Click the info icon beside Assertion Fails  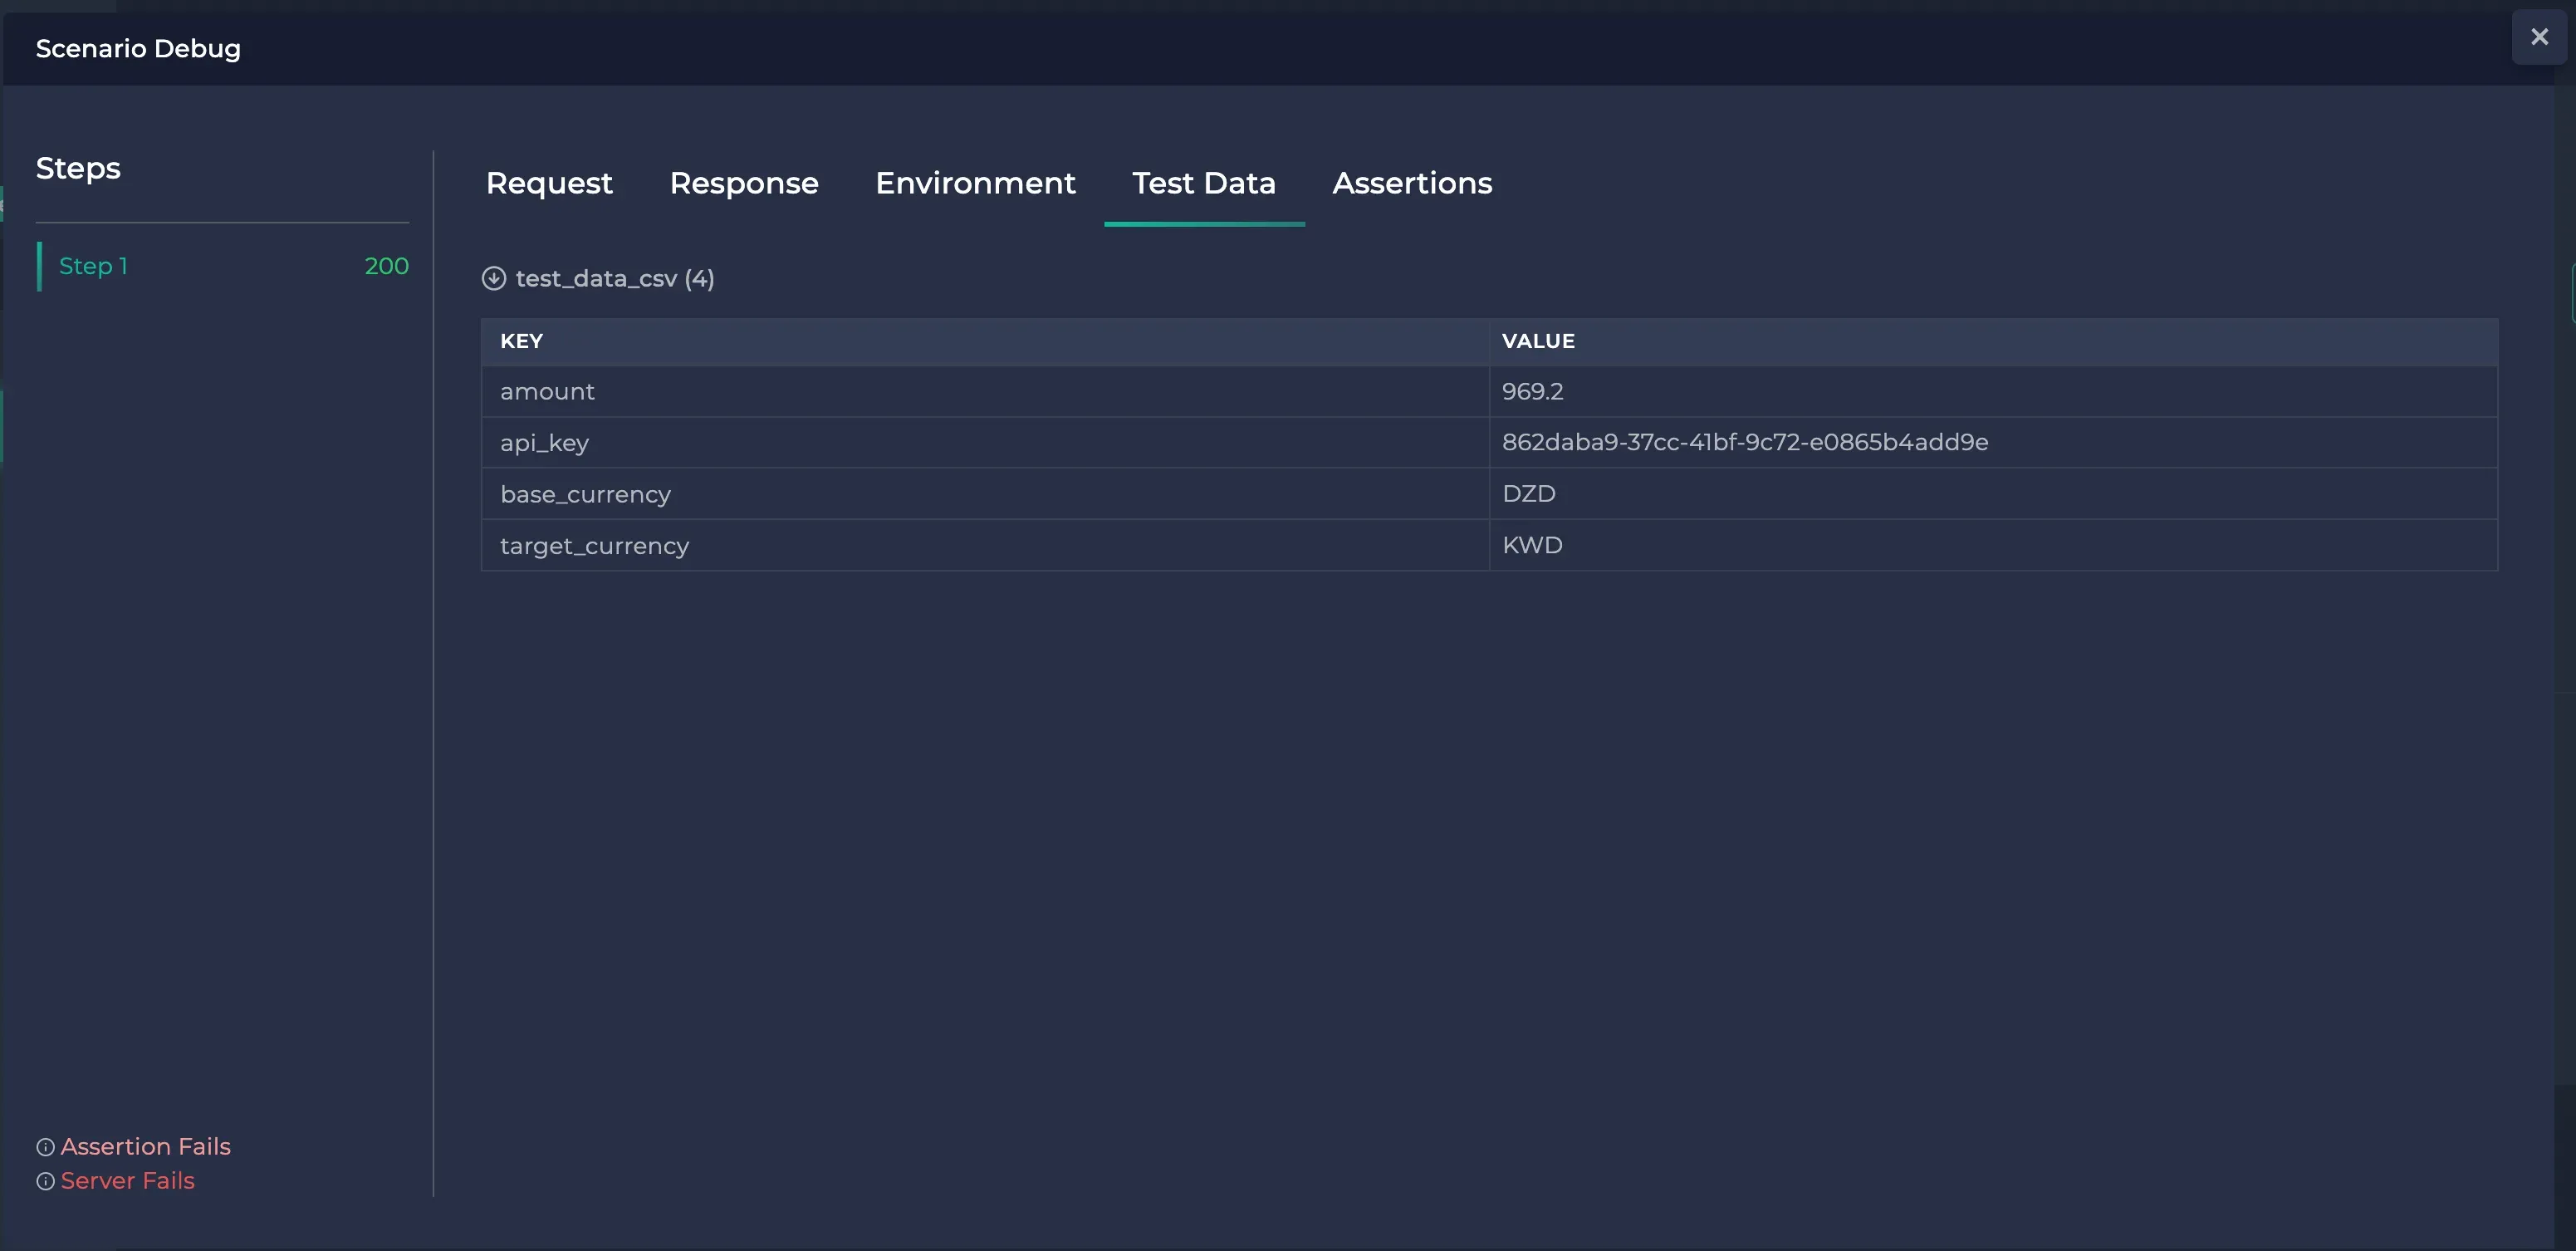tap(44, 1147)
